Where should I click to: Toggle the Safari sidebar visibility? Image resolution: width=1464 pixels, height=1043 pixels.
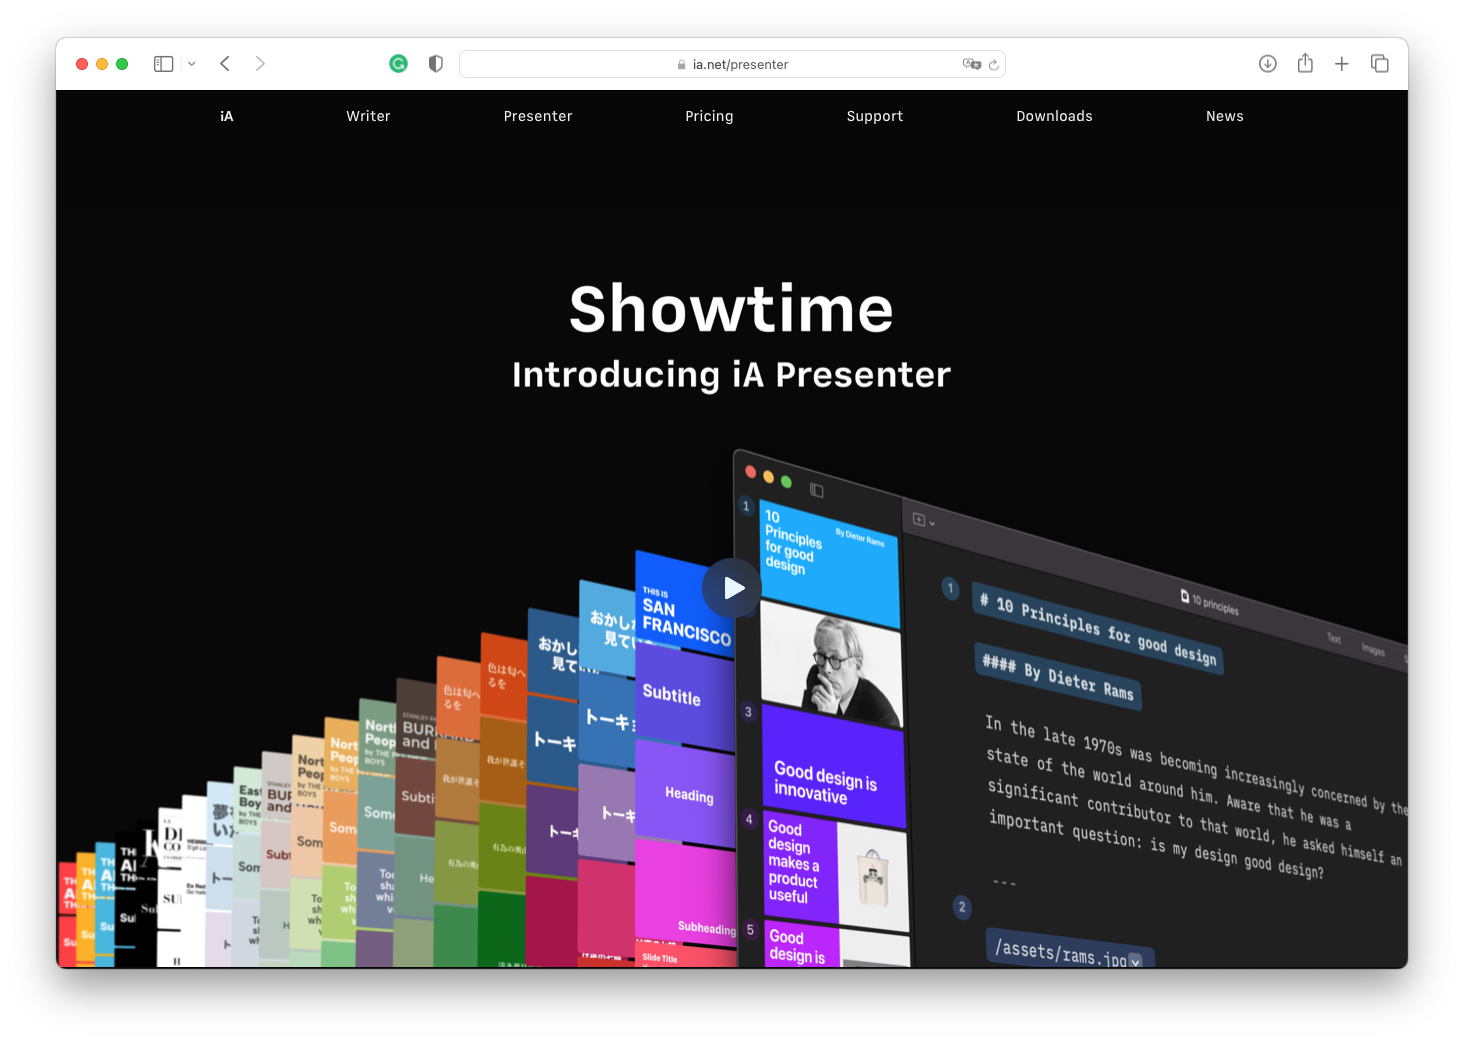[163, 63]
